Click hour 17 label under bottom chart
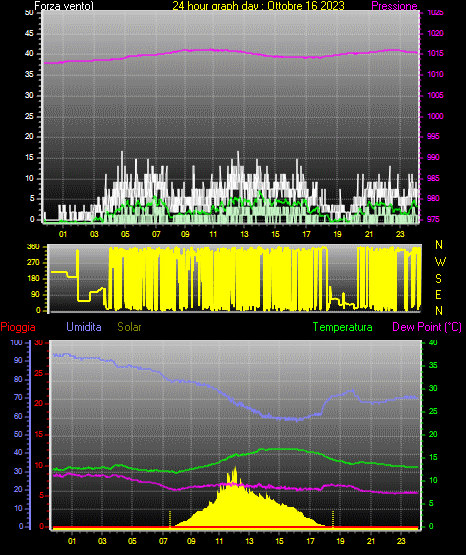 (x=310, y=541)
